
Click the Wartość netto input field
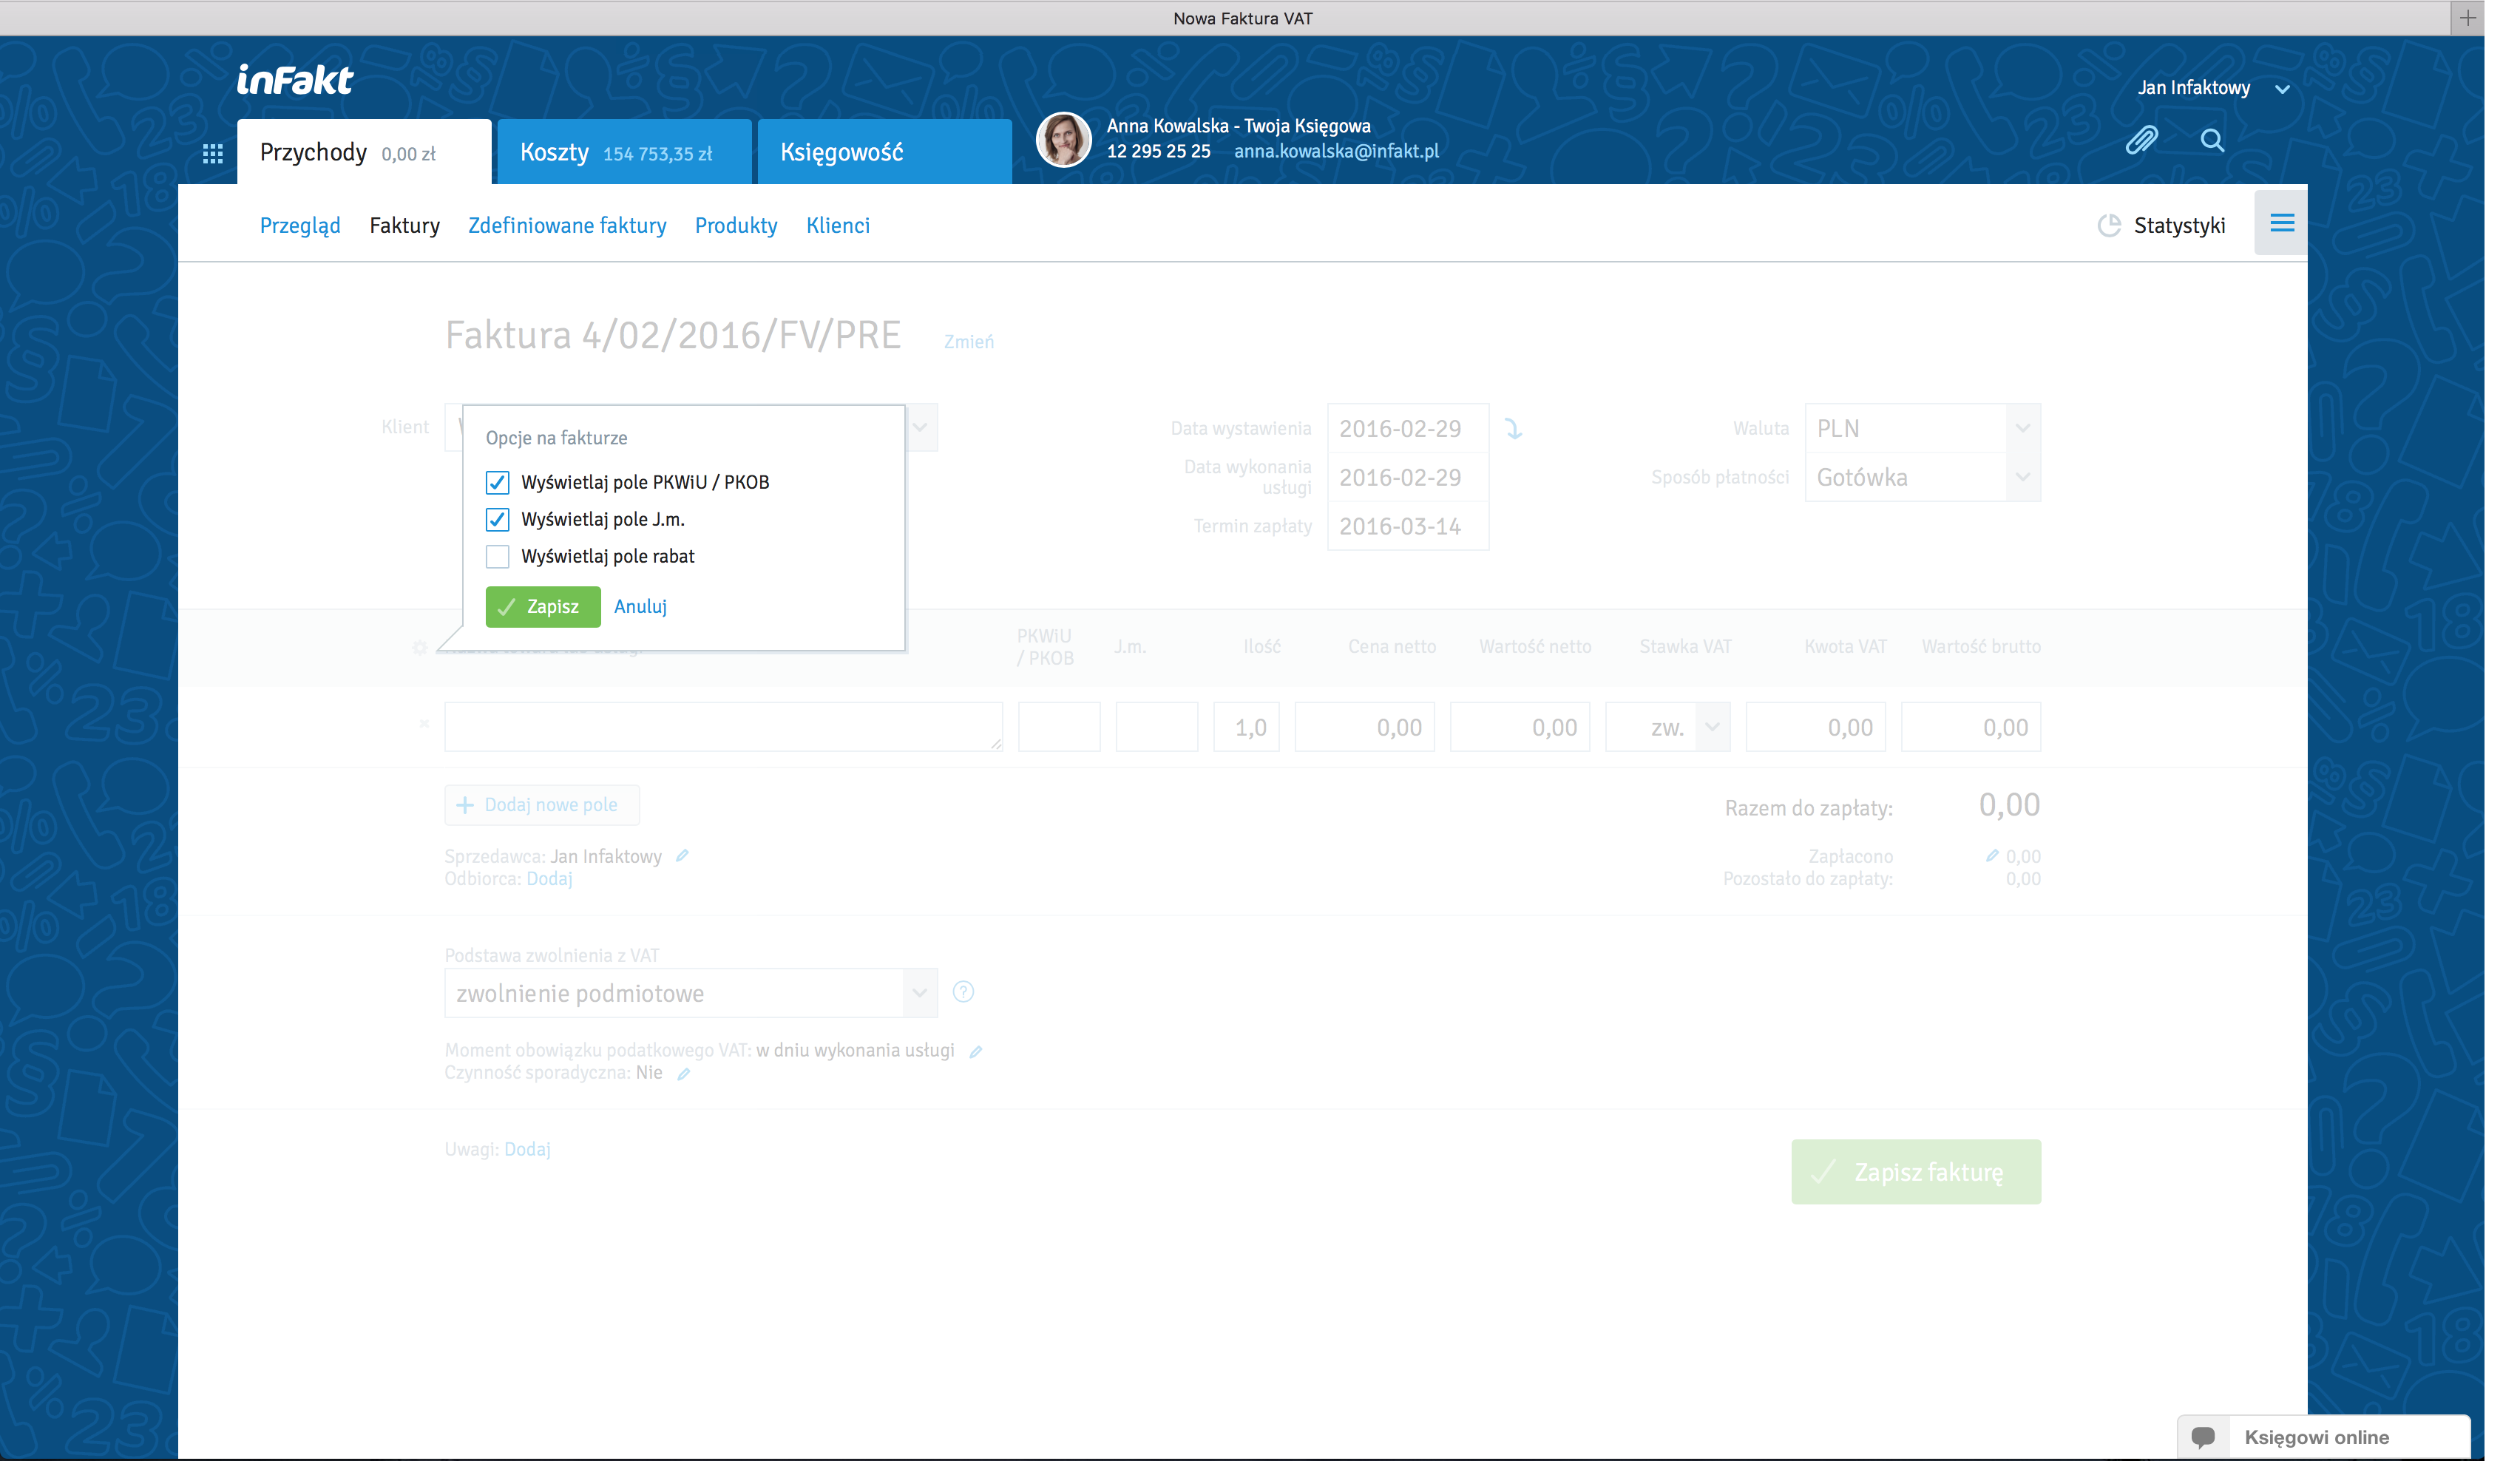point(1520,727)
